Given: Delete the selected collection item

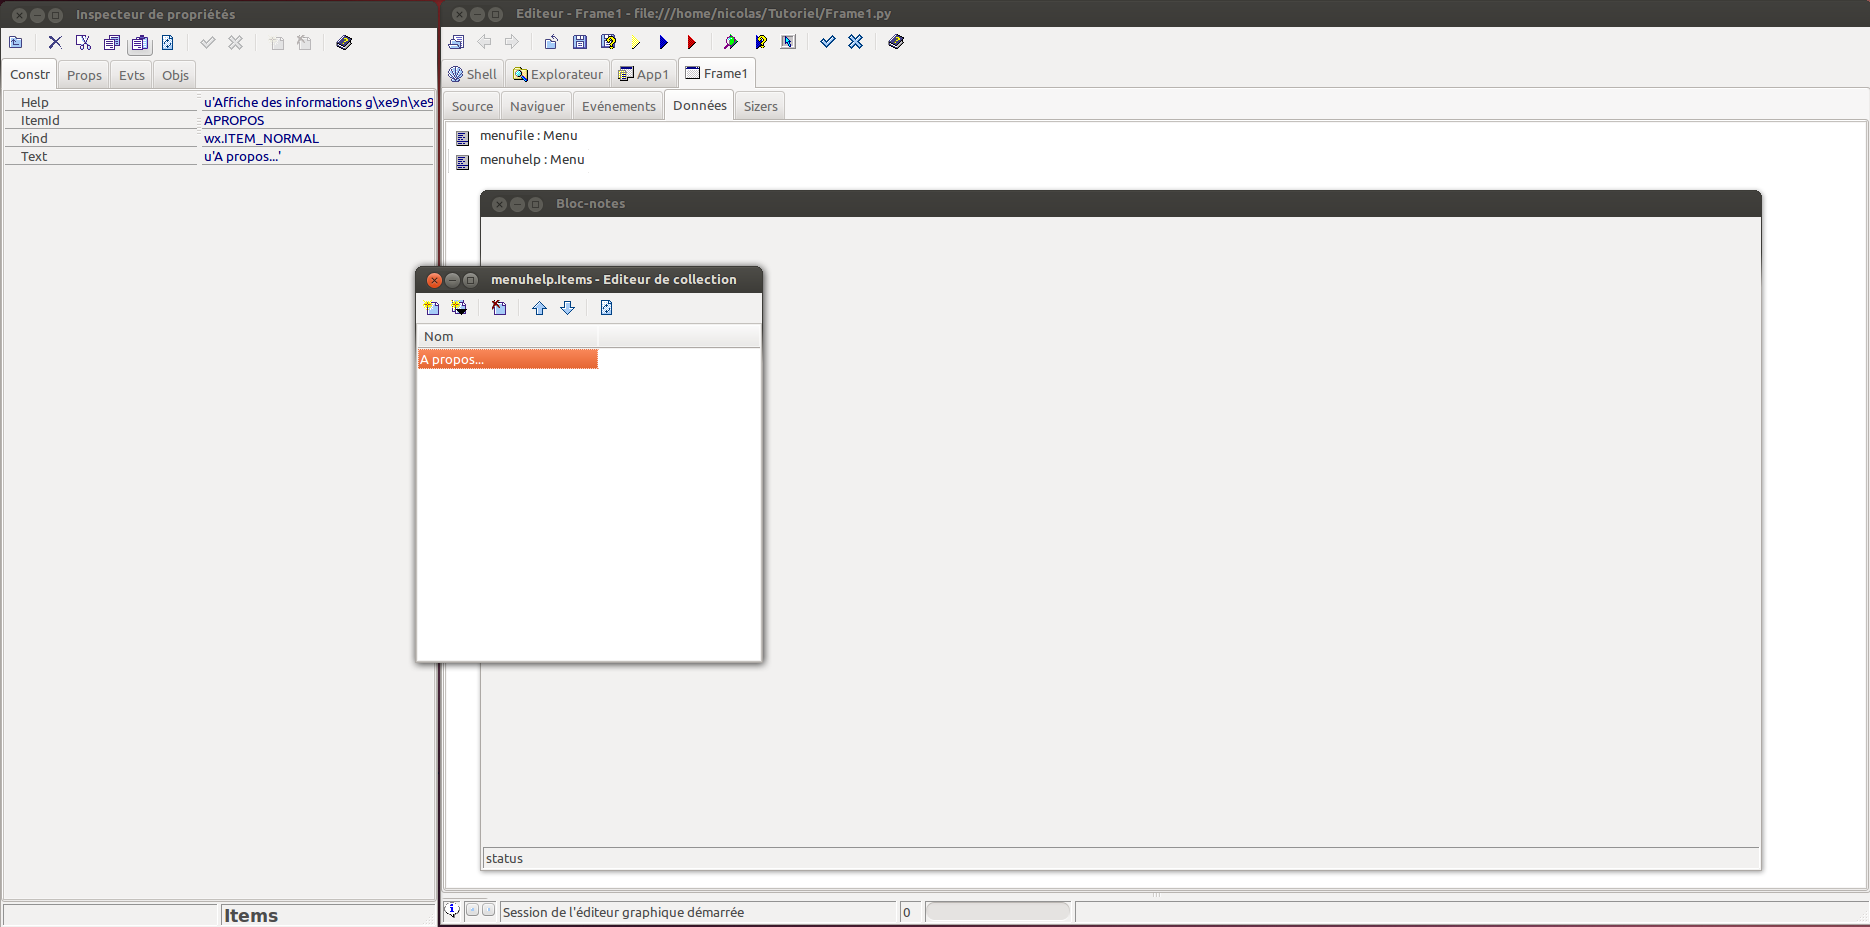Looking at the screenshot, I should point(499,308).
